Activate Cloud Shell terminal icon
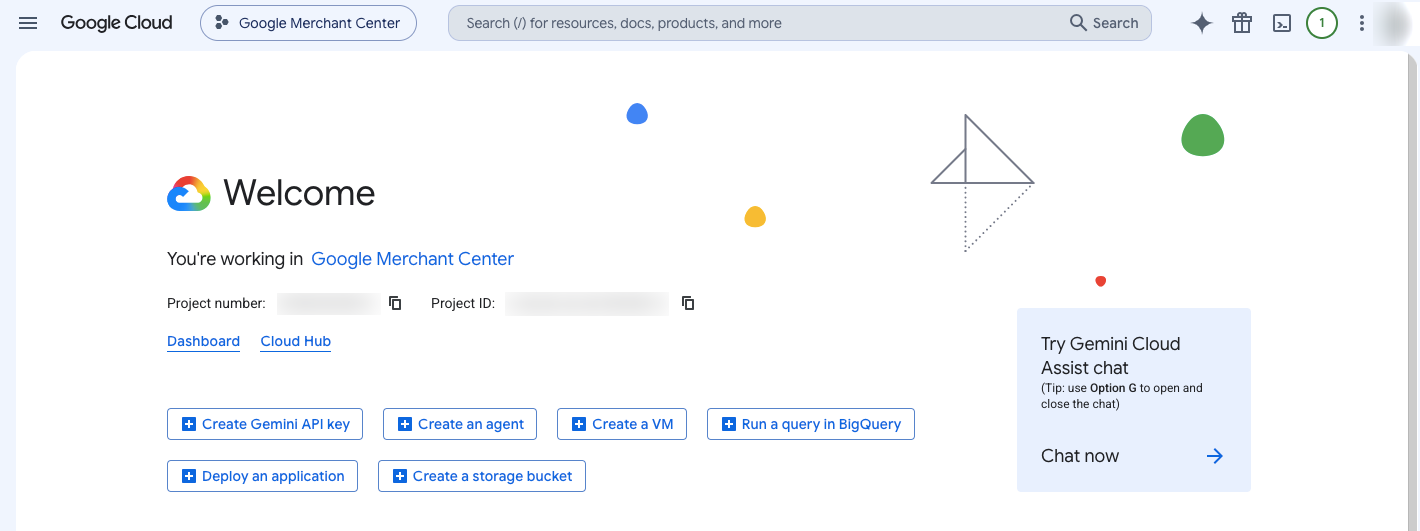Viewport: 1420px width, 531px height. [x=1282, y=23]
